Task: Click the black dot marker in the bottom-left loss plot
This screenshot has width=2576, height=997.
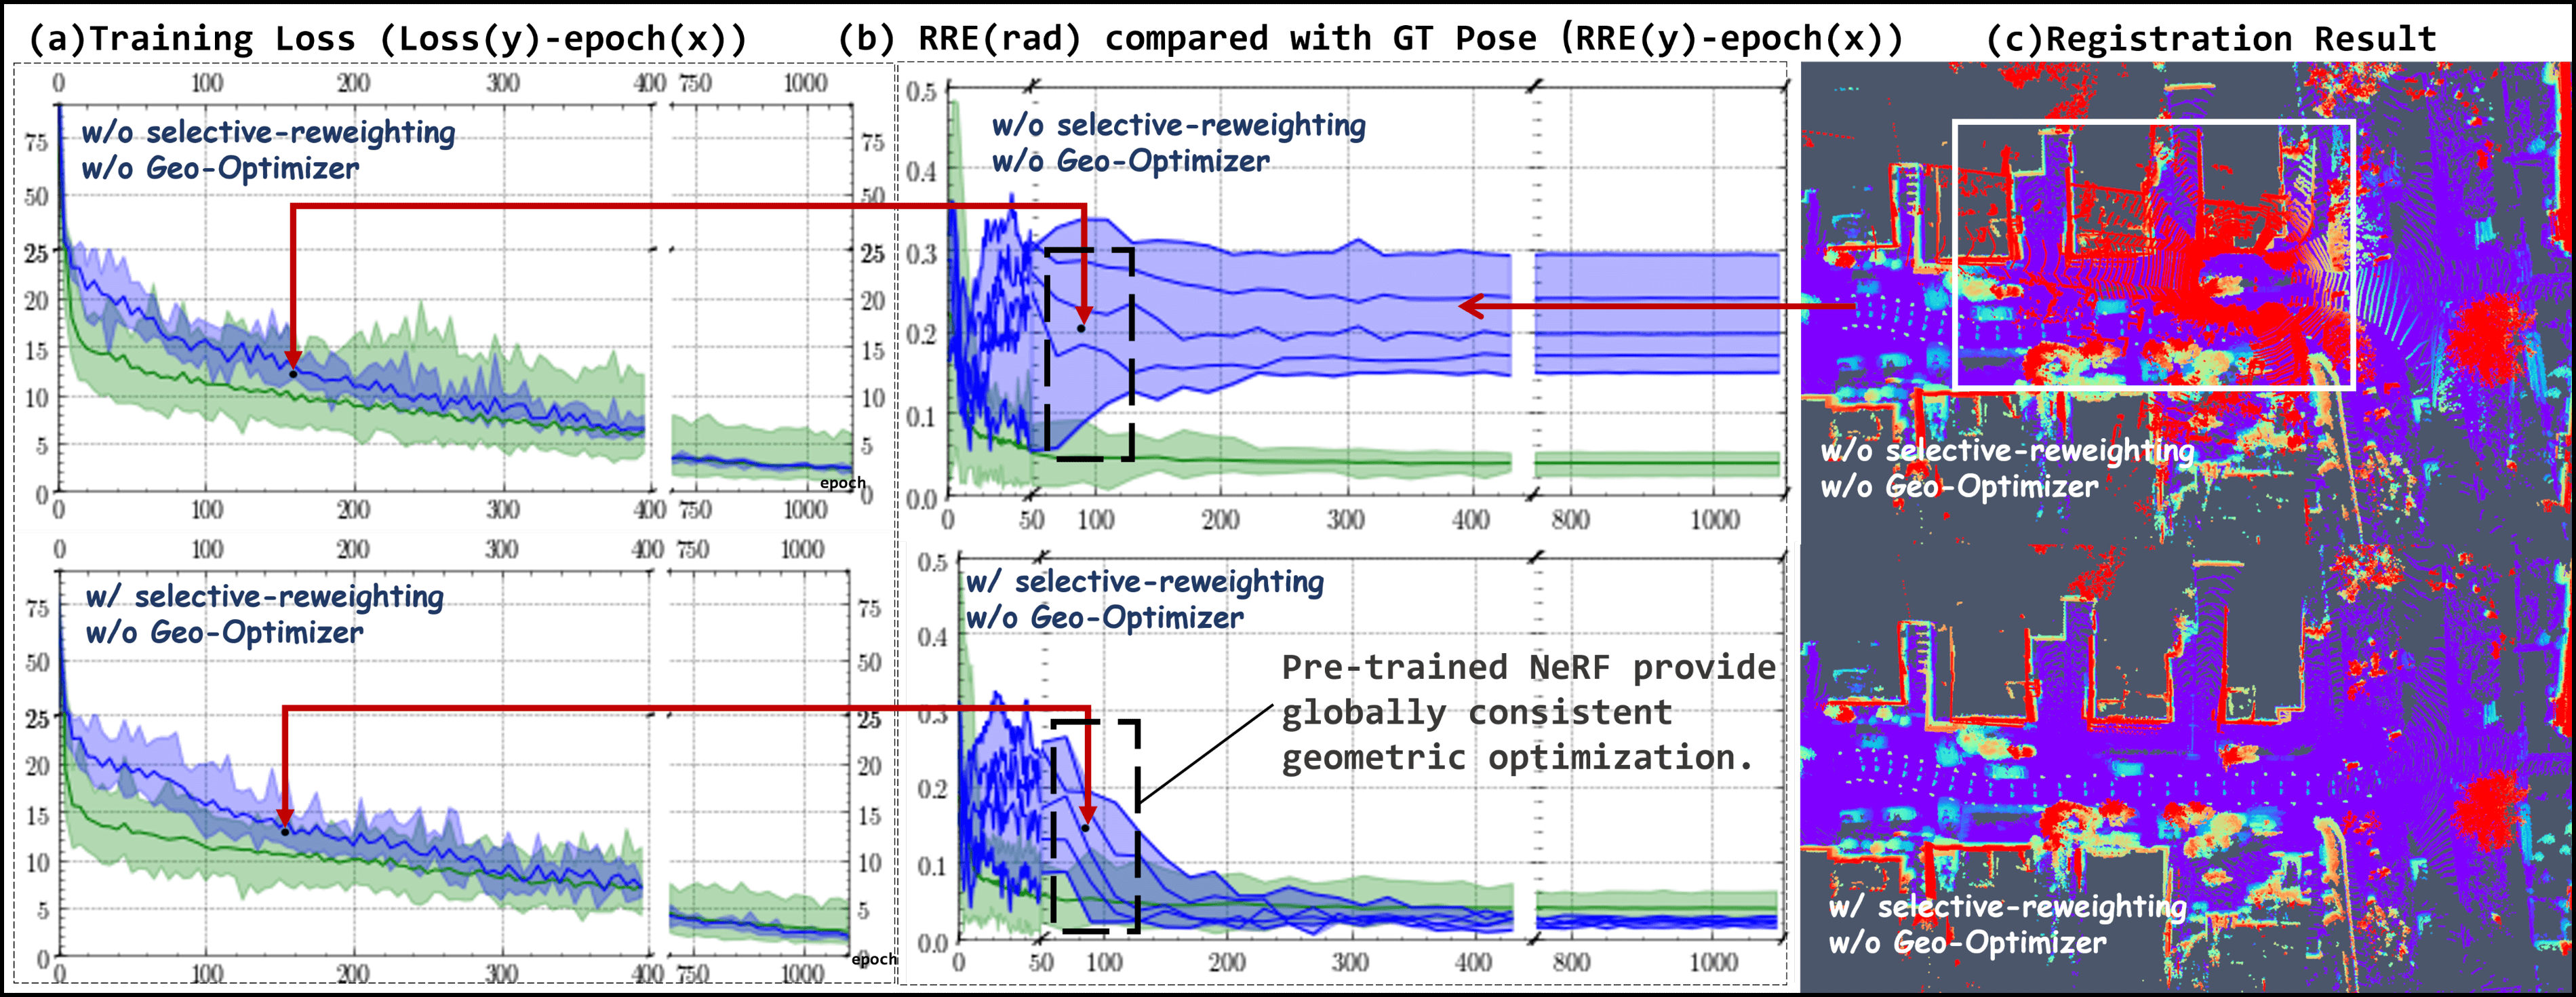Action: click(285, 831)
